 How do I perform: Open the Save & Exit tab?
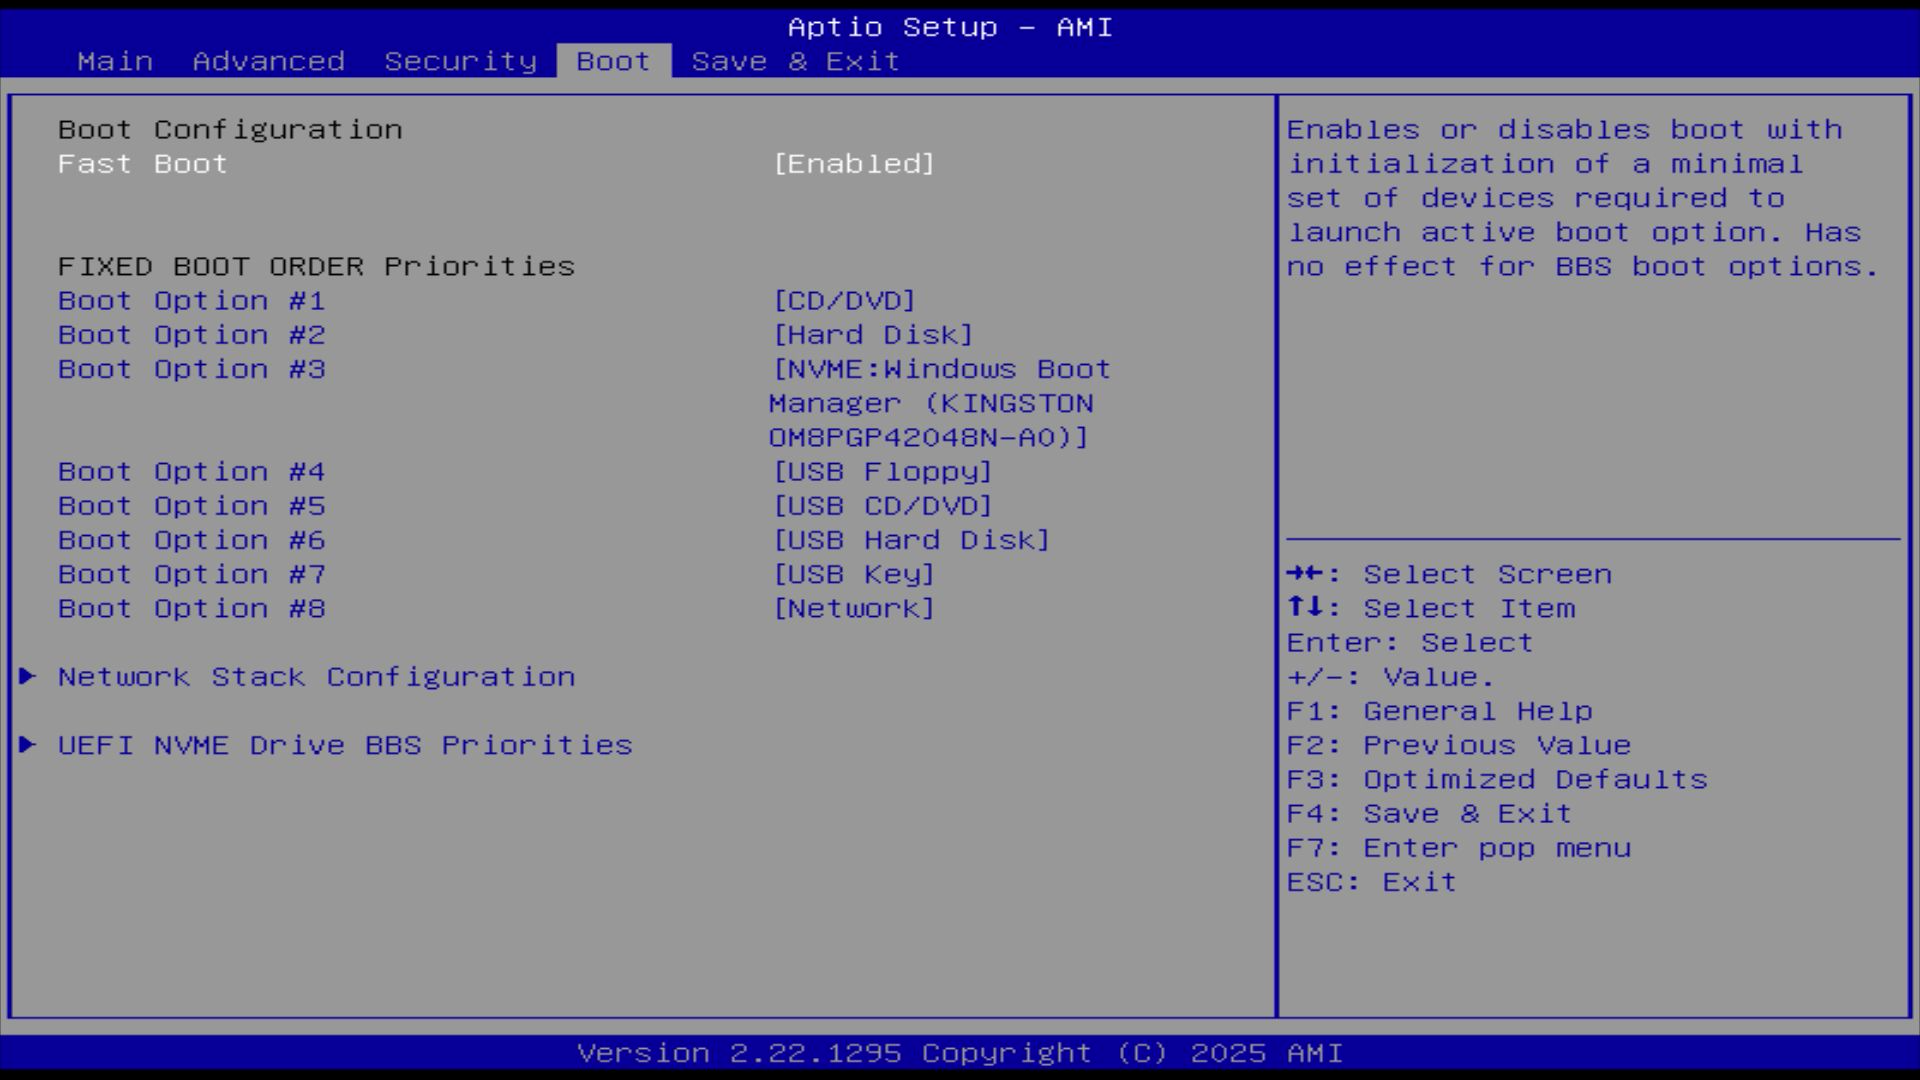795,61
